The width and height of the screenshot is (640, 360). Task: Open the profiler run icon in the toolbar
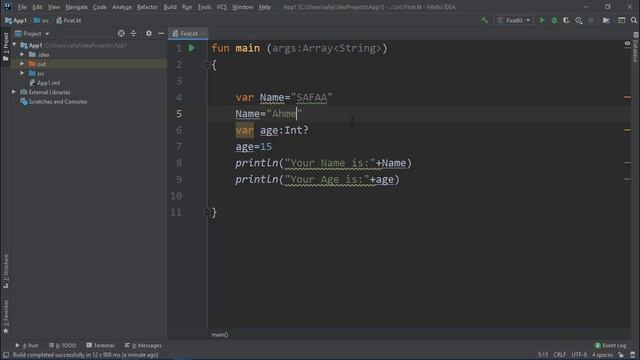click(x=579, y=20)
